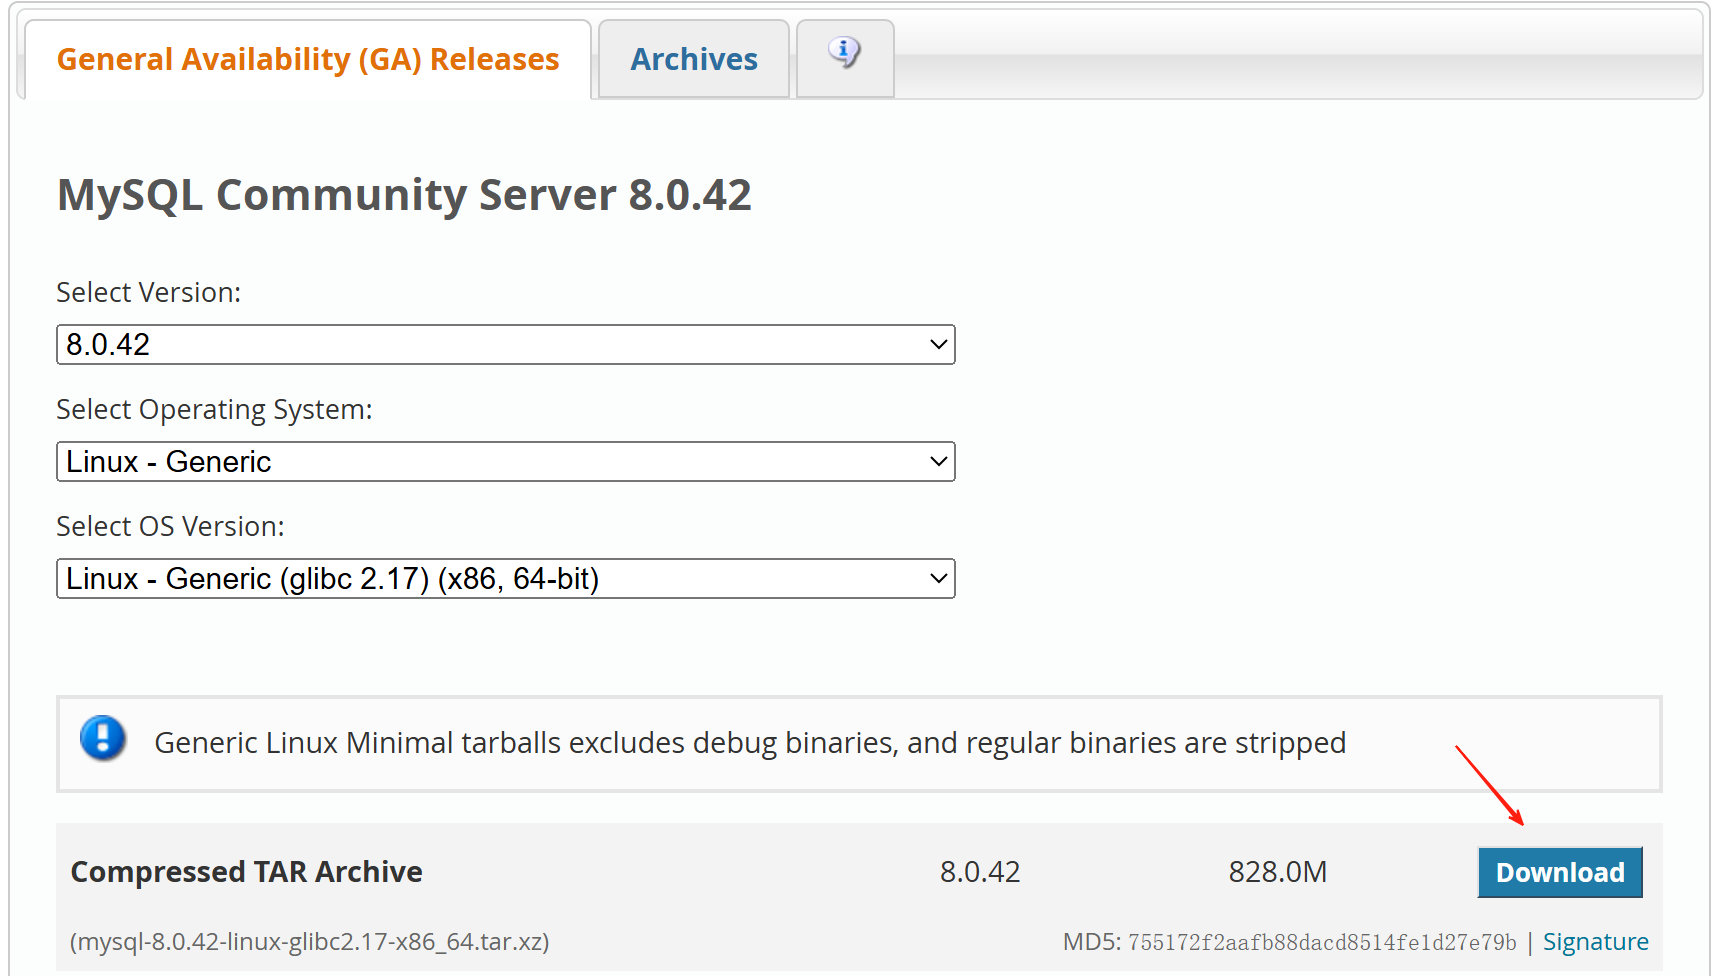1714x976 pixels.
Task: Click the Generic Linux Minimal tarballs notice text
Action: coord(750,743)
